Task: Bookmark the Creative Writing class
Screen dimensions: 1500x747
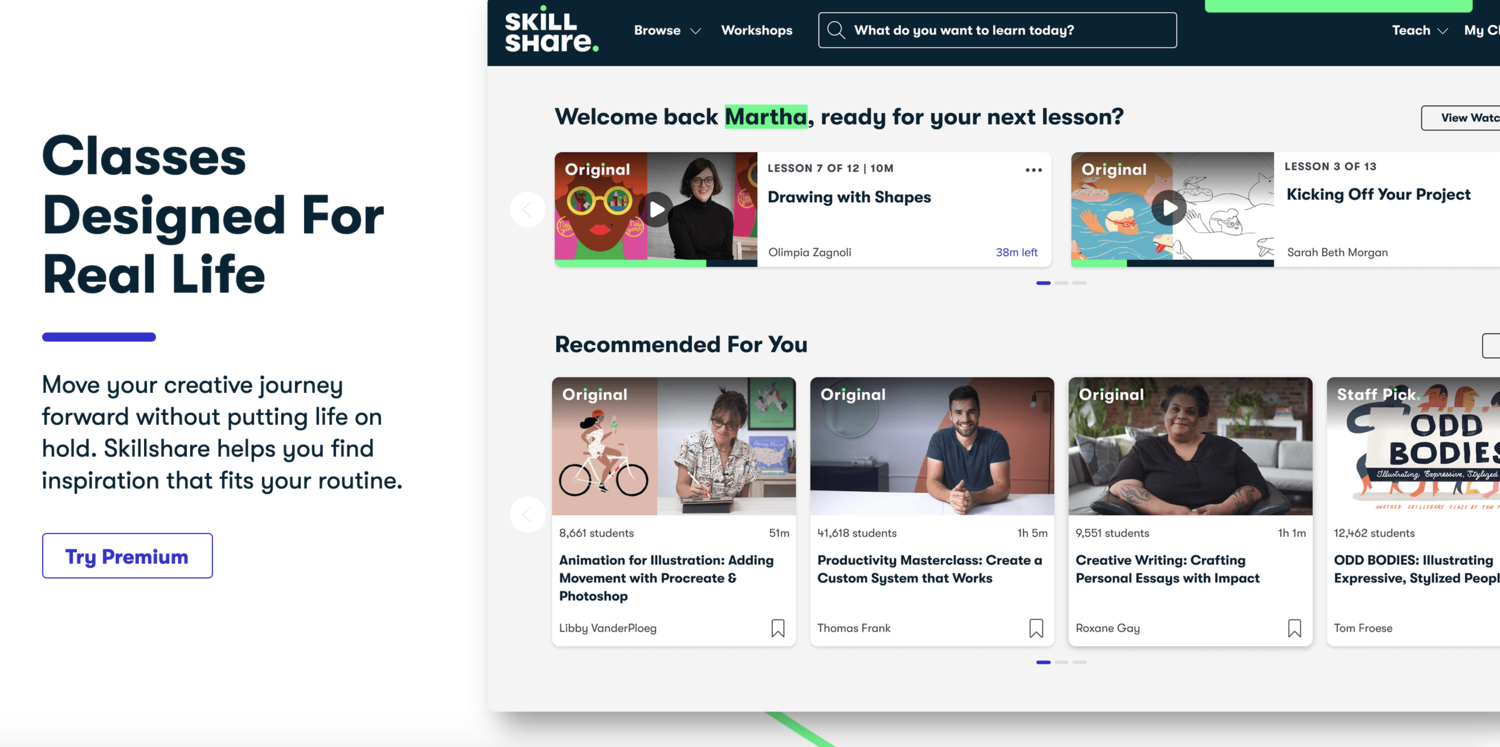Action: (1294, 628)
